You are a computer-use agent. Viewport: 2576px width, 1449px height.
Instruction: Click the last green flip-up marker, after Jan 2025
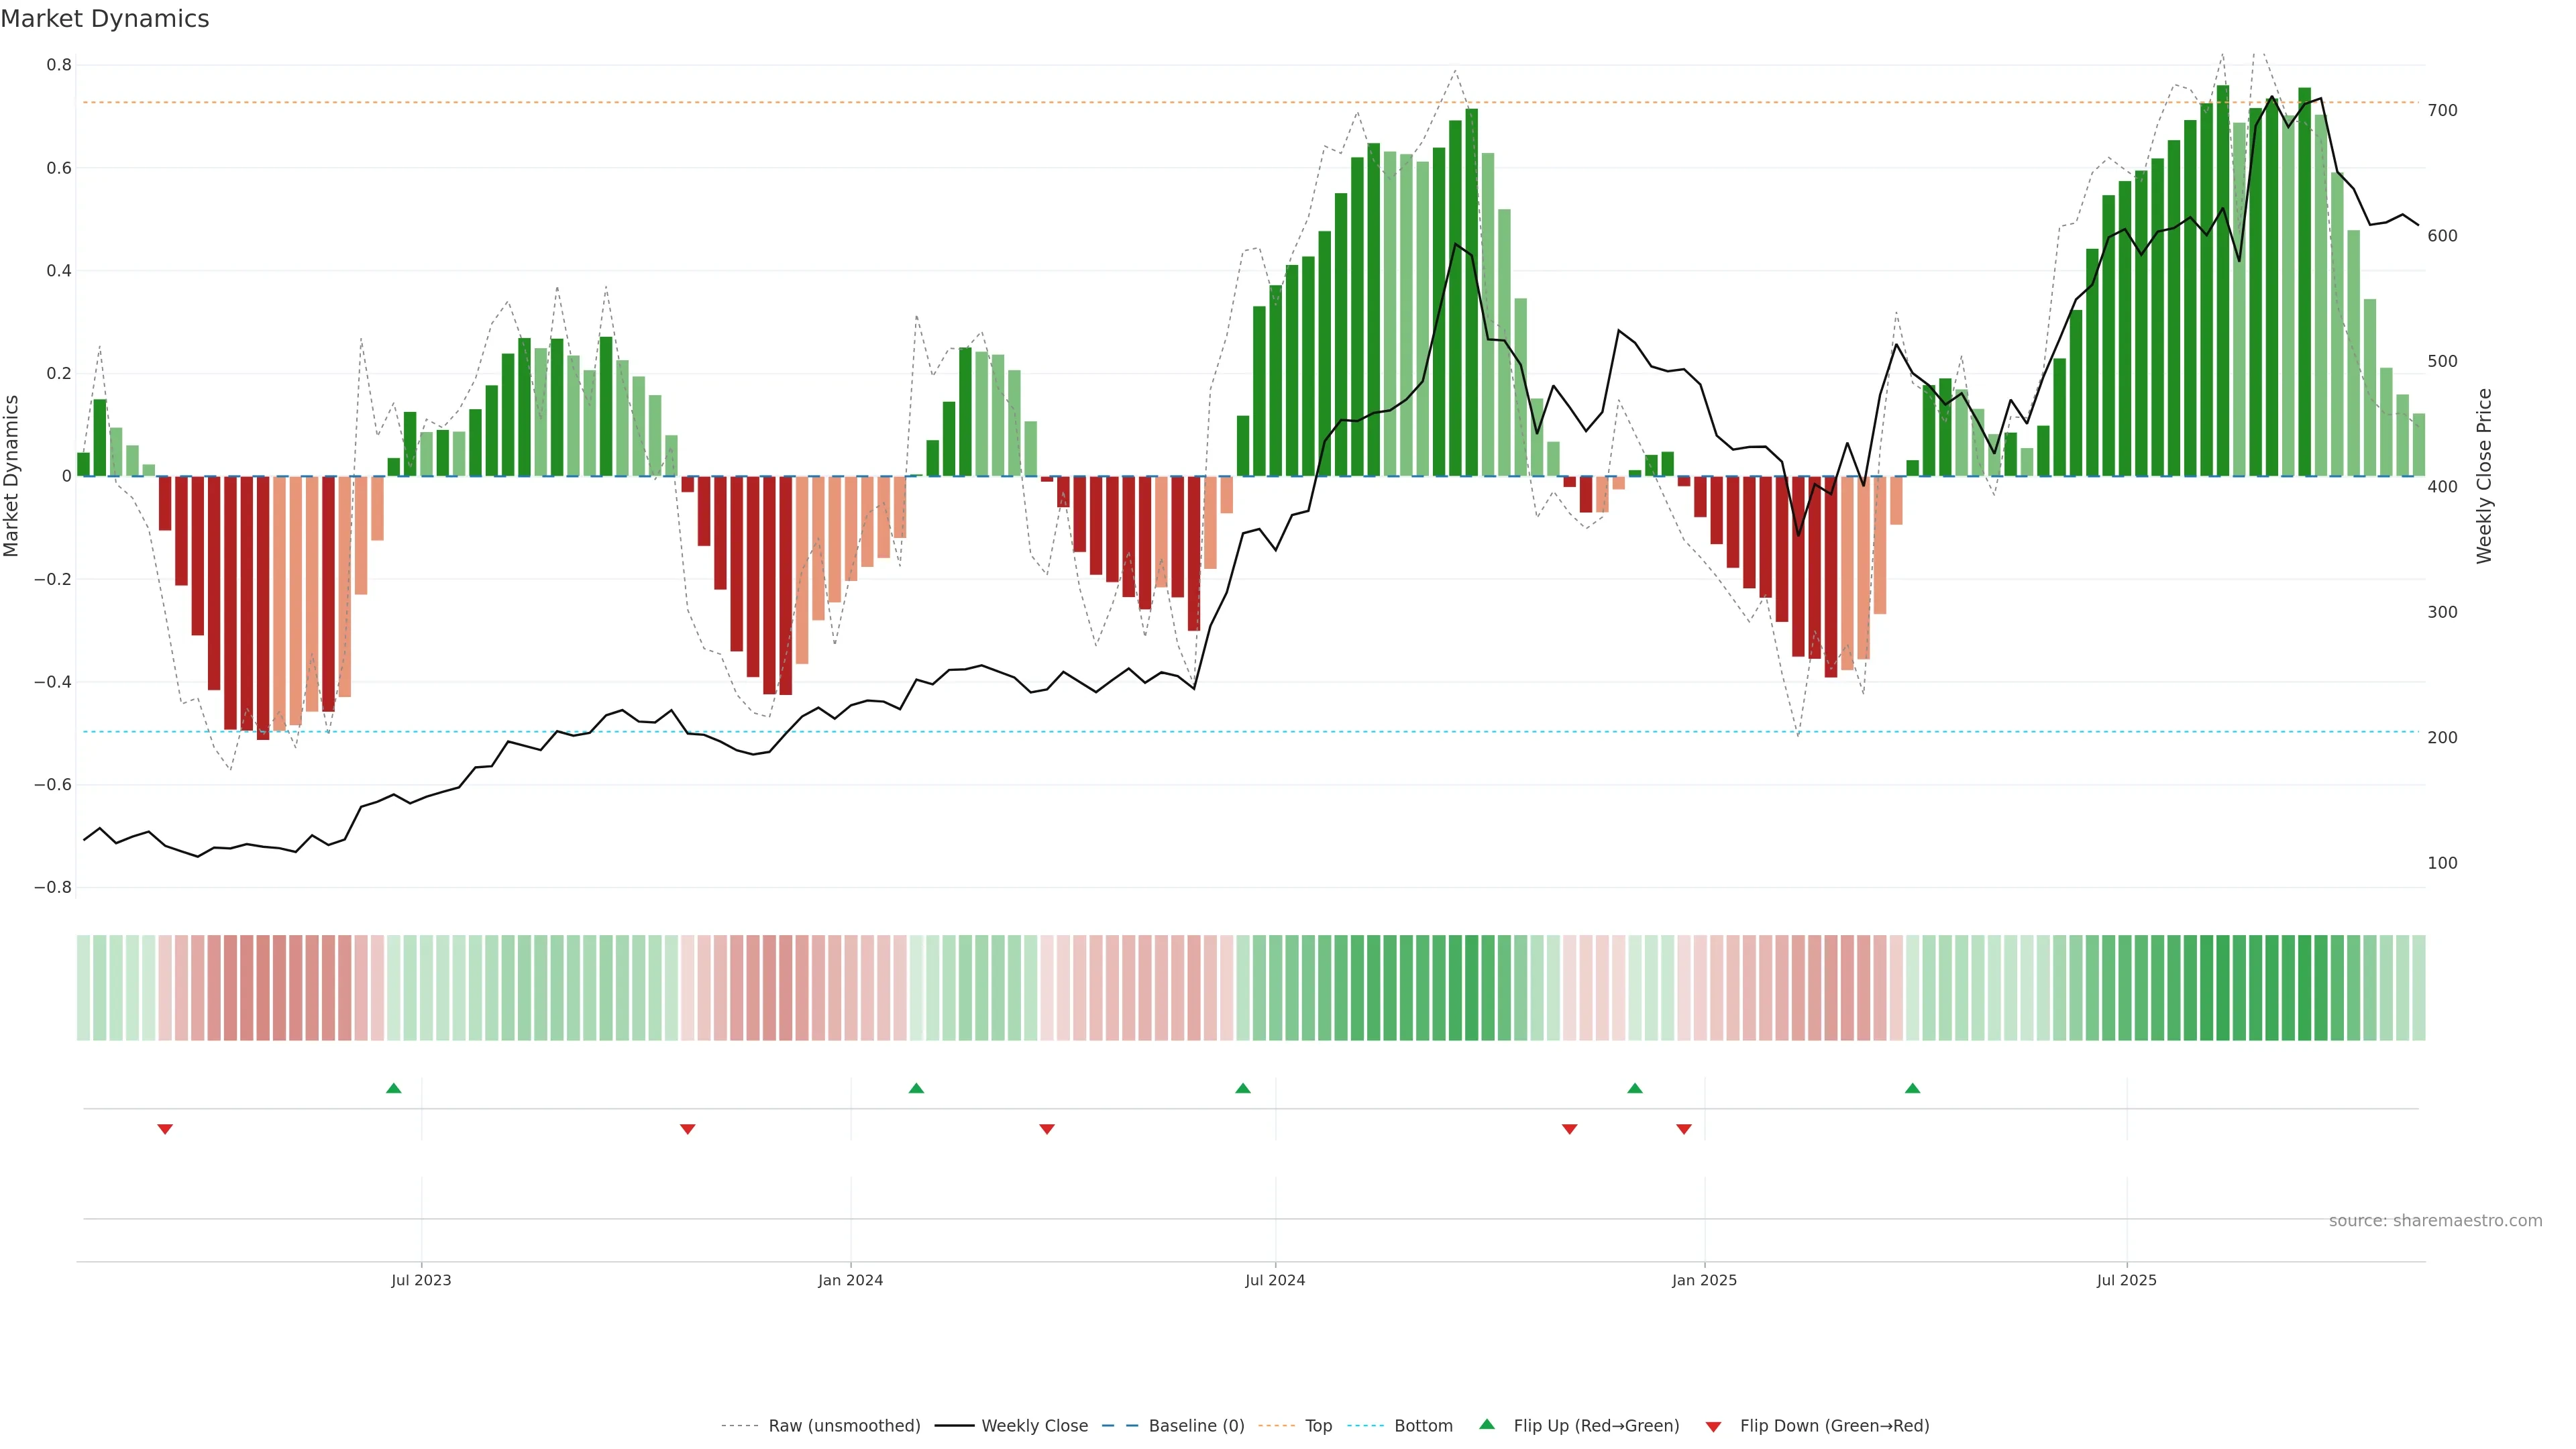[x=1912, y=1088]
